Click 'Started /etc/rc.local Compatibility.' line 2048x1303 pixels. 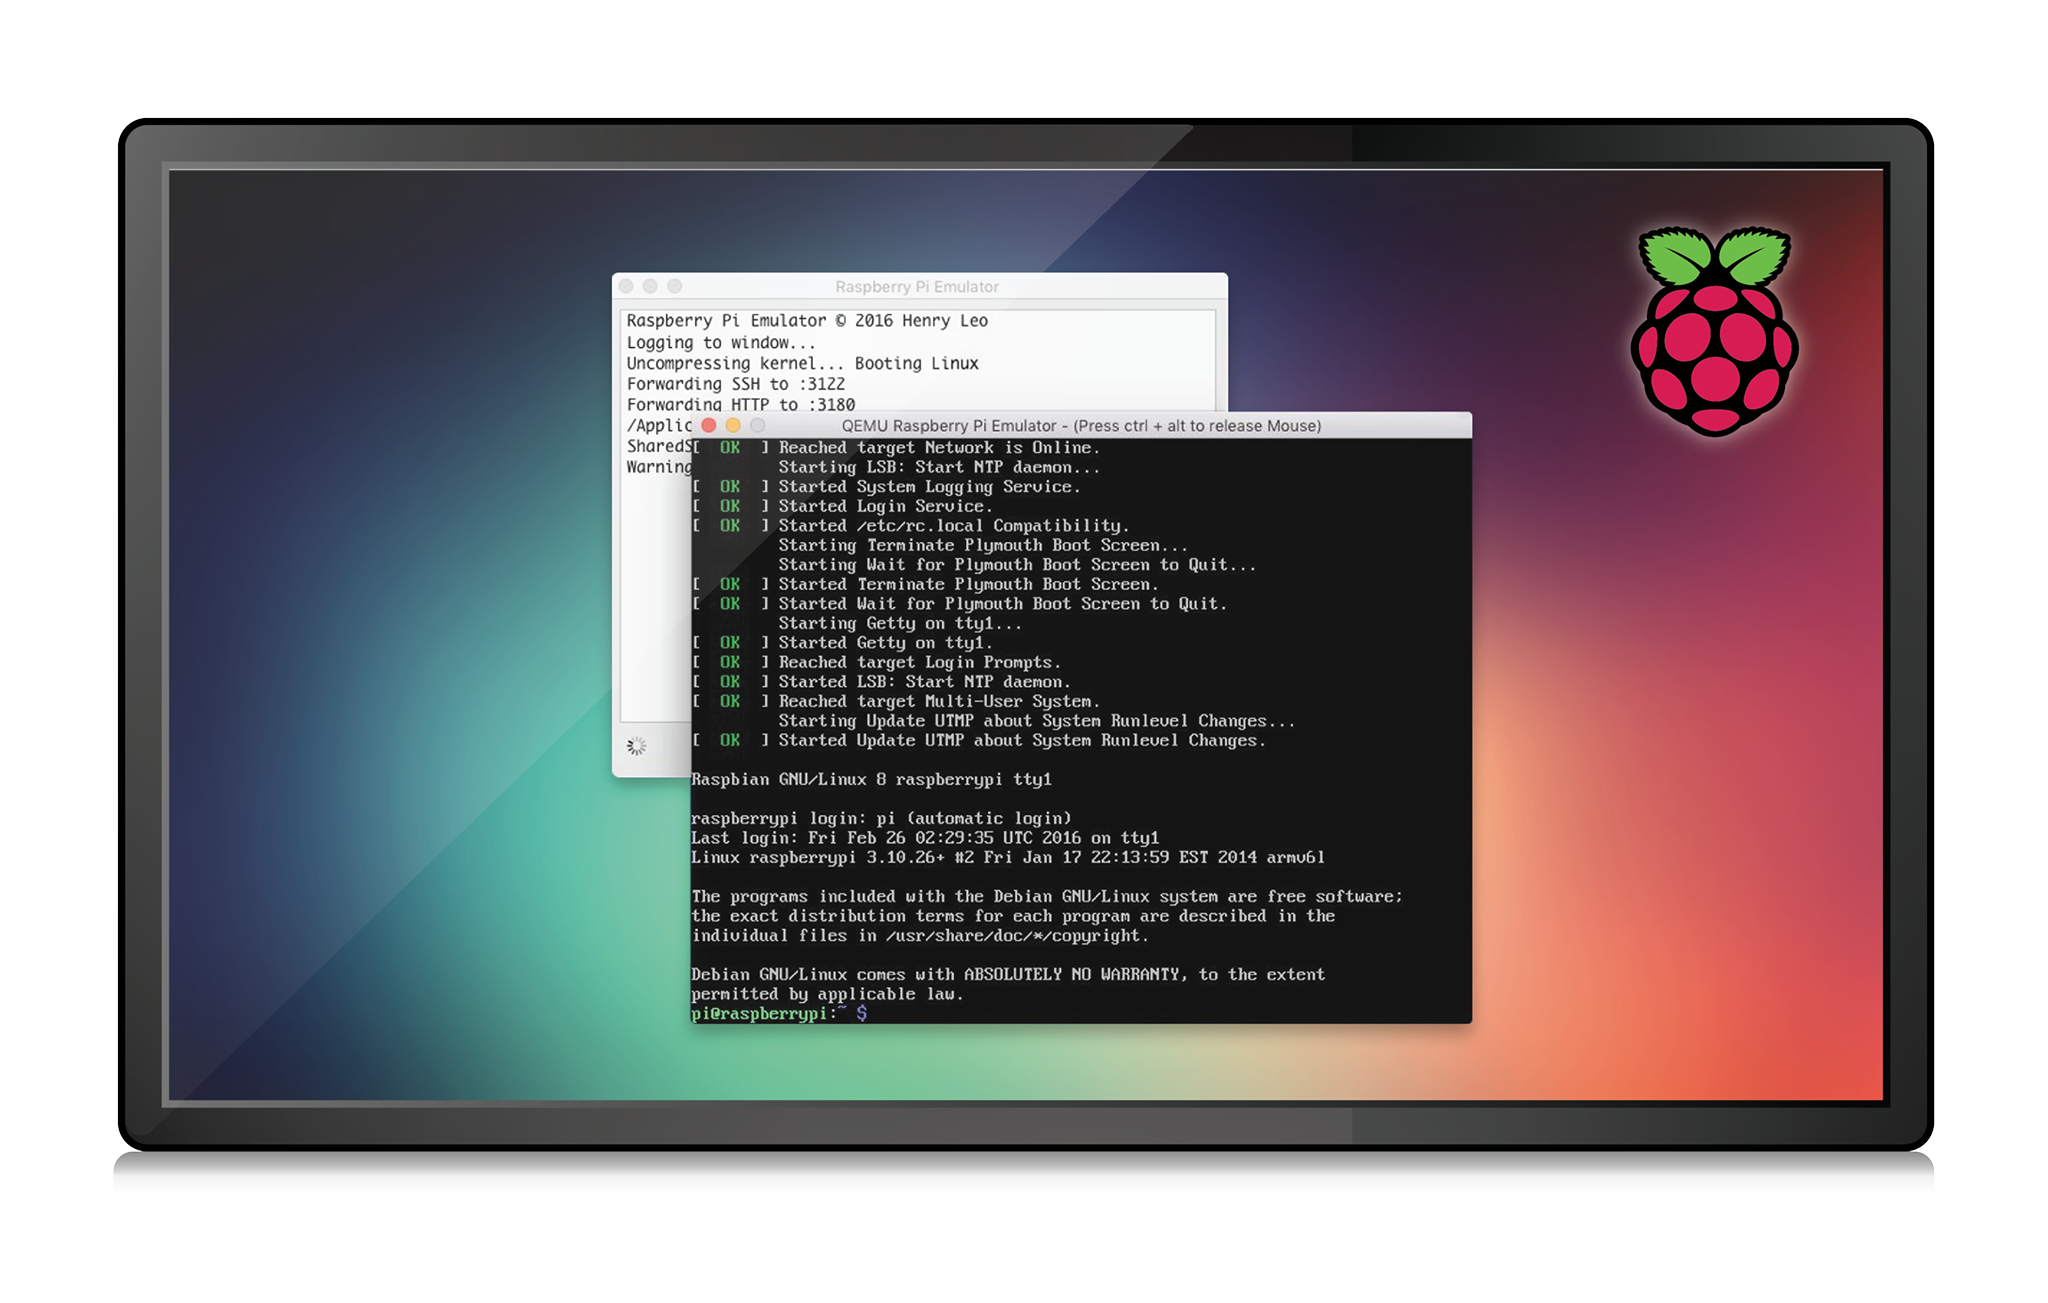[x=954, y=526]
